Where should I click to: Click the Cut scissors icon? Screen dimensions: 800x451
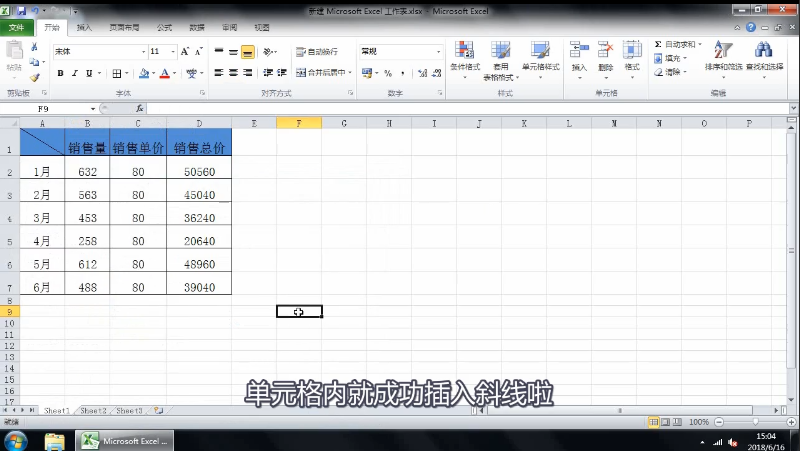(x=34, y=47)
